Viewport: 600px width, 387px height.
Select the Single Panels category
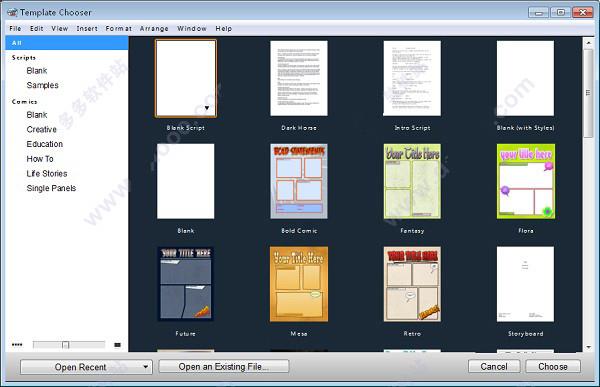[x=51, y=188]
